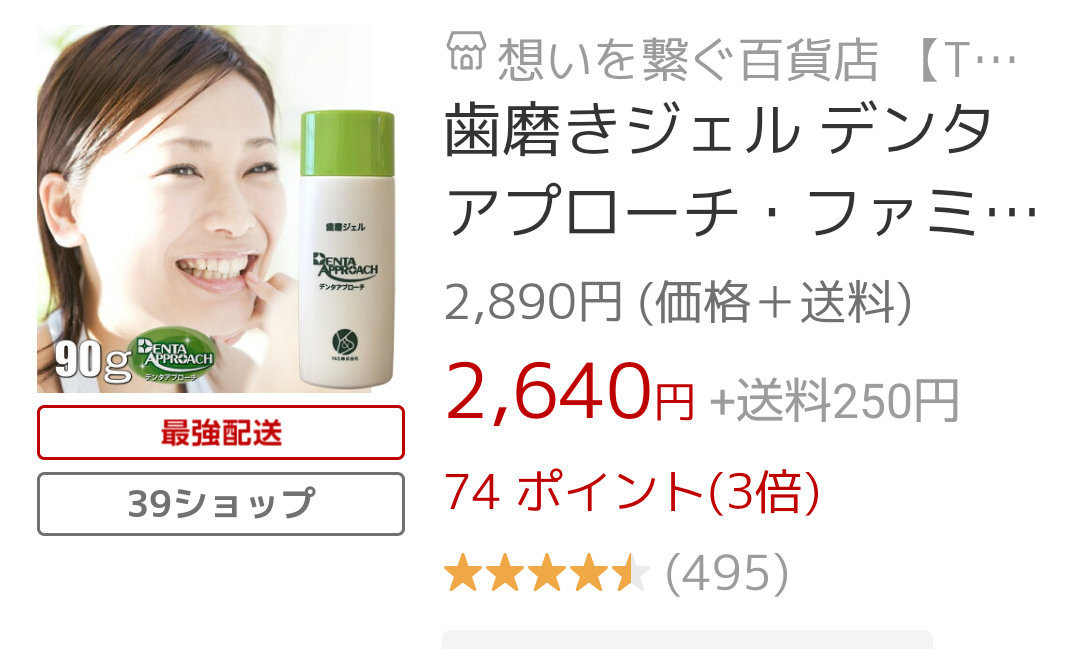
Task: Open the (495) reviews count
Action: (727, 573)
